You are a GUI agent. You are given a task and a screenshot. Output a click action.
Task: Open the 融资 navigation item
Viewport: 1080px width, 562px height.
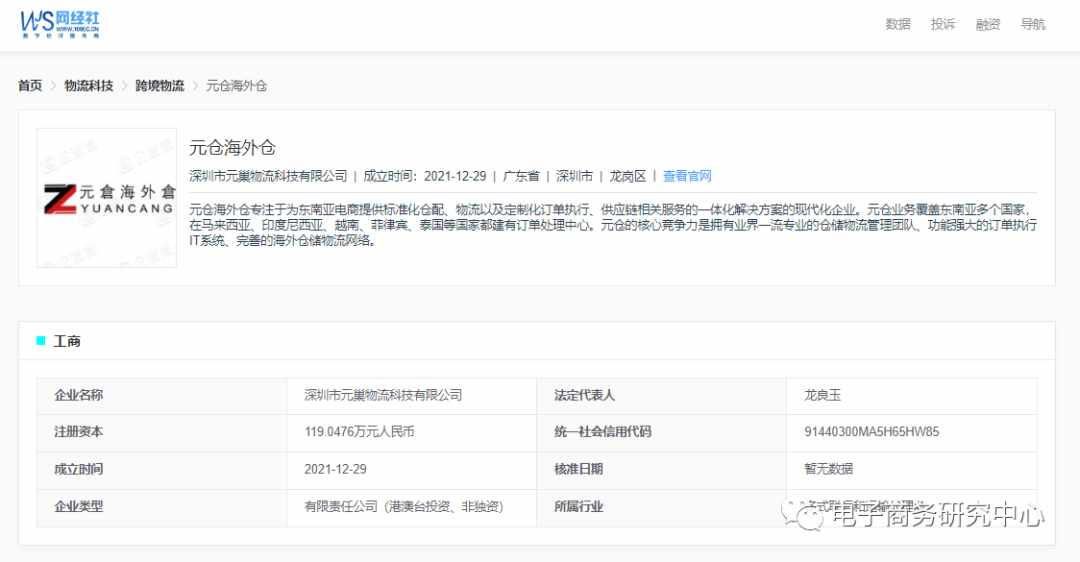[x=988, y=24]
